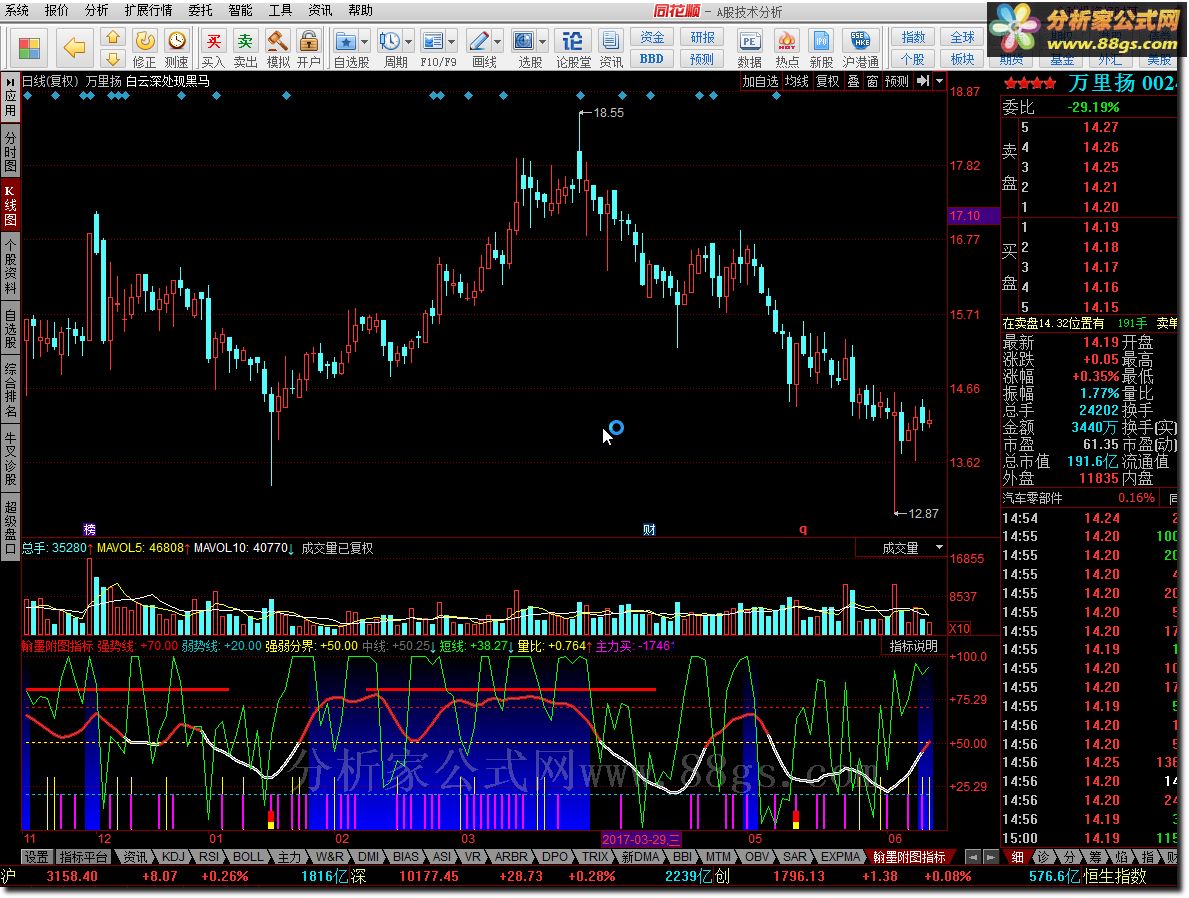Toggle 复权 price adjustment
This screenshot has height=898, width=1189.
click(827, 81)
